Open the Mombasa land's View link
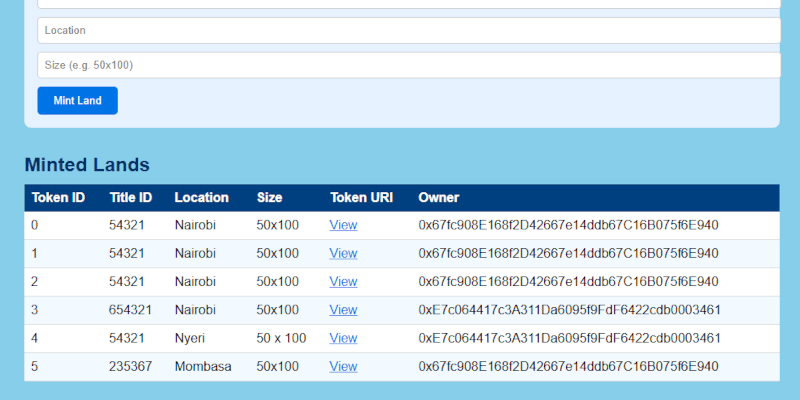The height and width of the screenshot is (400, 800). pyautogui.click(x=343, y=367)
